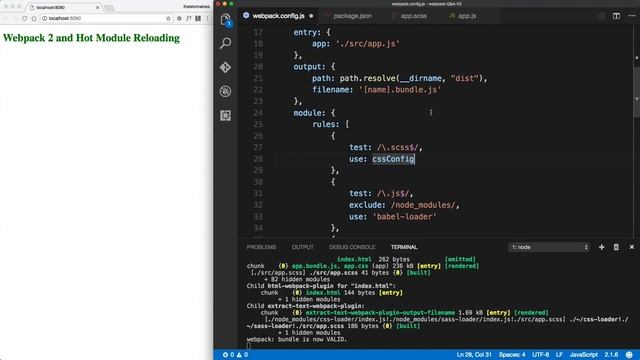Viewport: 640px width, 360px height.
Task: Split the editor
Action: (616, 16)
